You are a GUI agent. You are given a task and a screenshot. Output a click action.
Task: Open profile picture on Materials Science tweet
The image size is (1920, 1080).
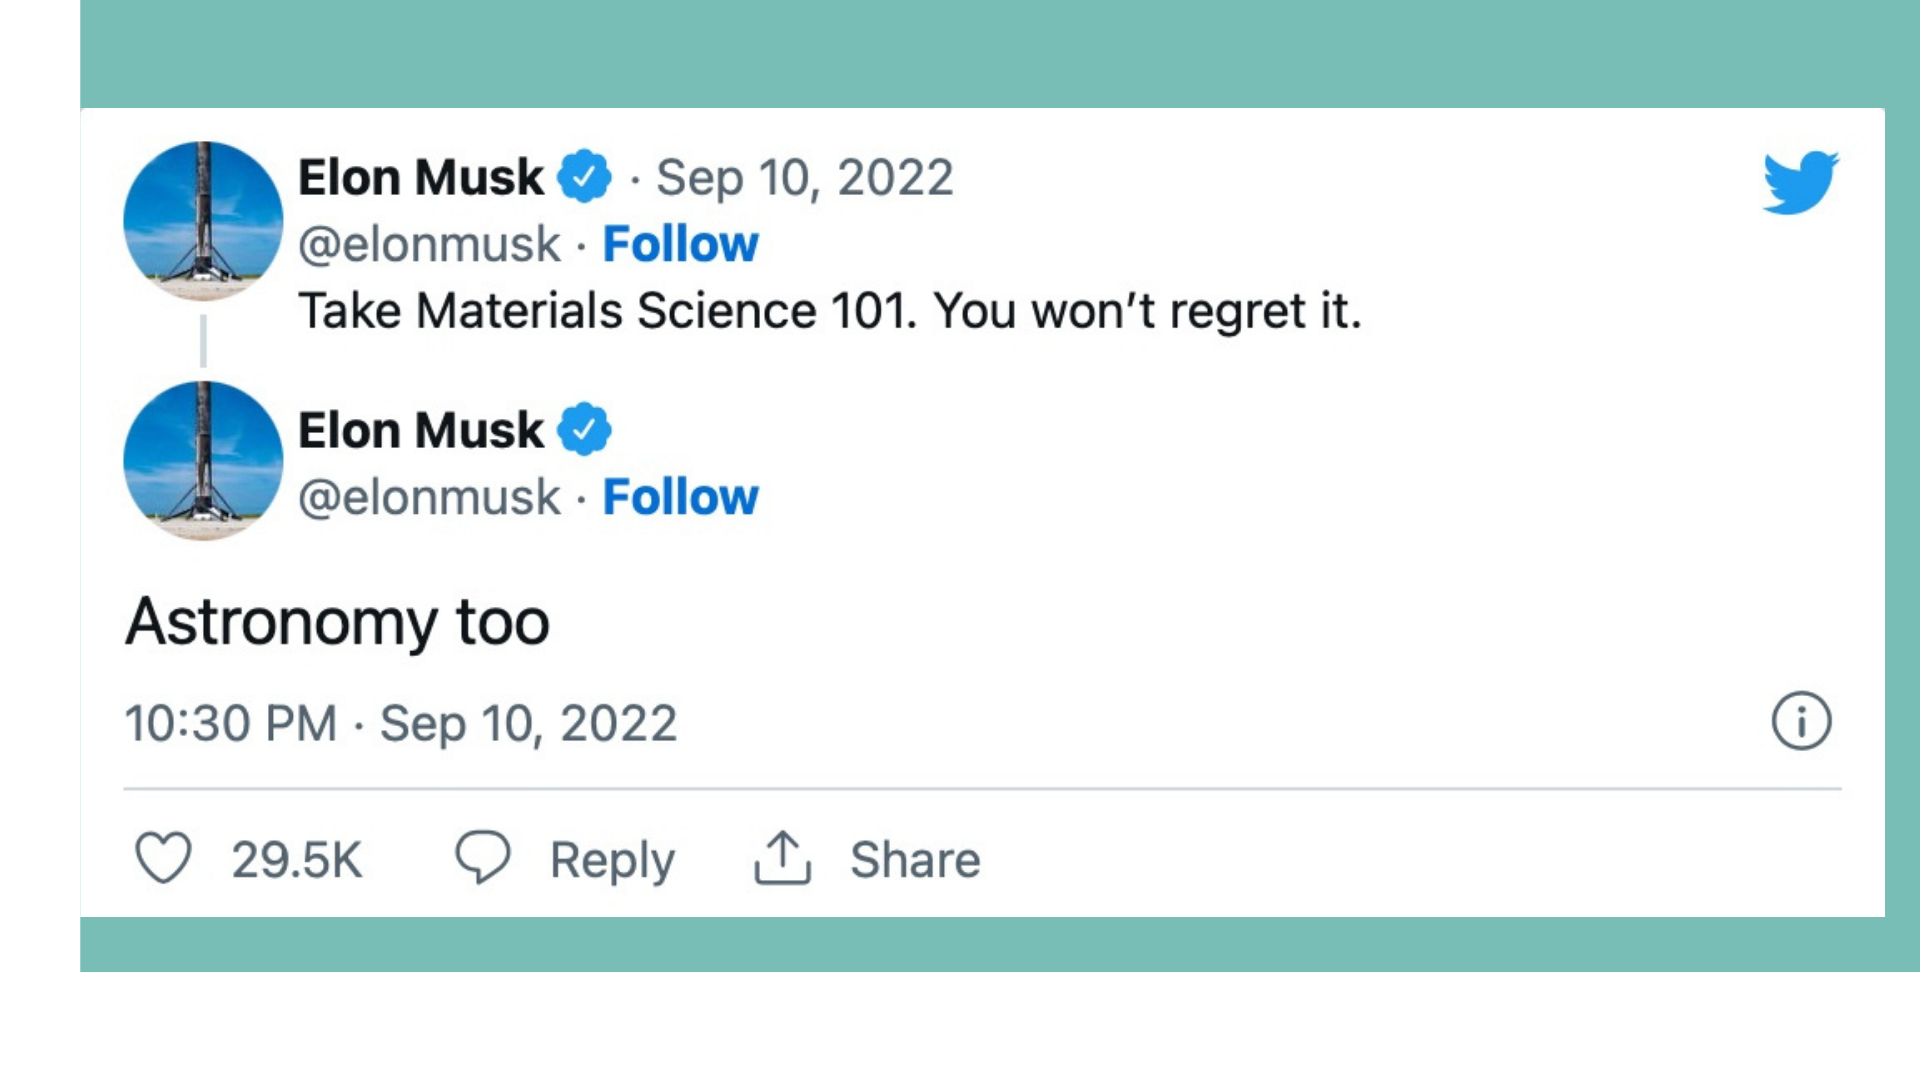(203, 221)
